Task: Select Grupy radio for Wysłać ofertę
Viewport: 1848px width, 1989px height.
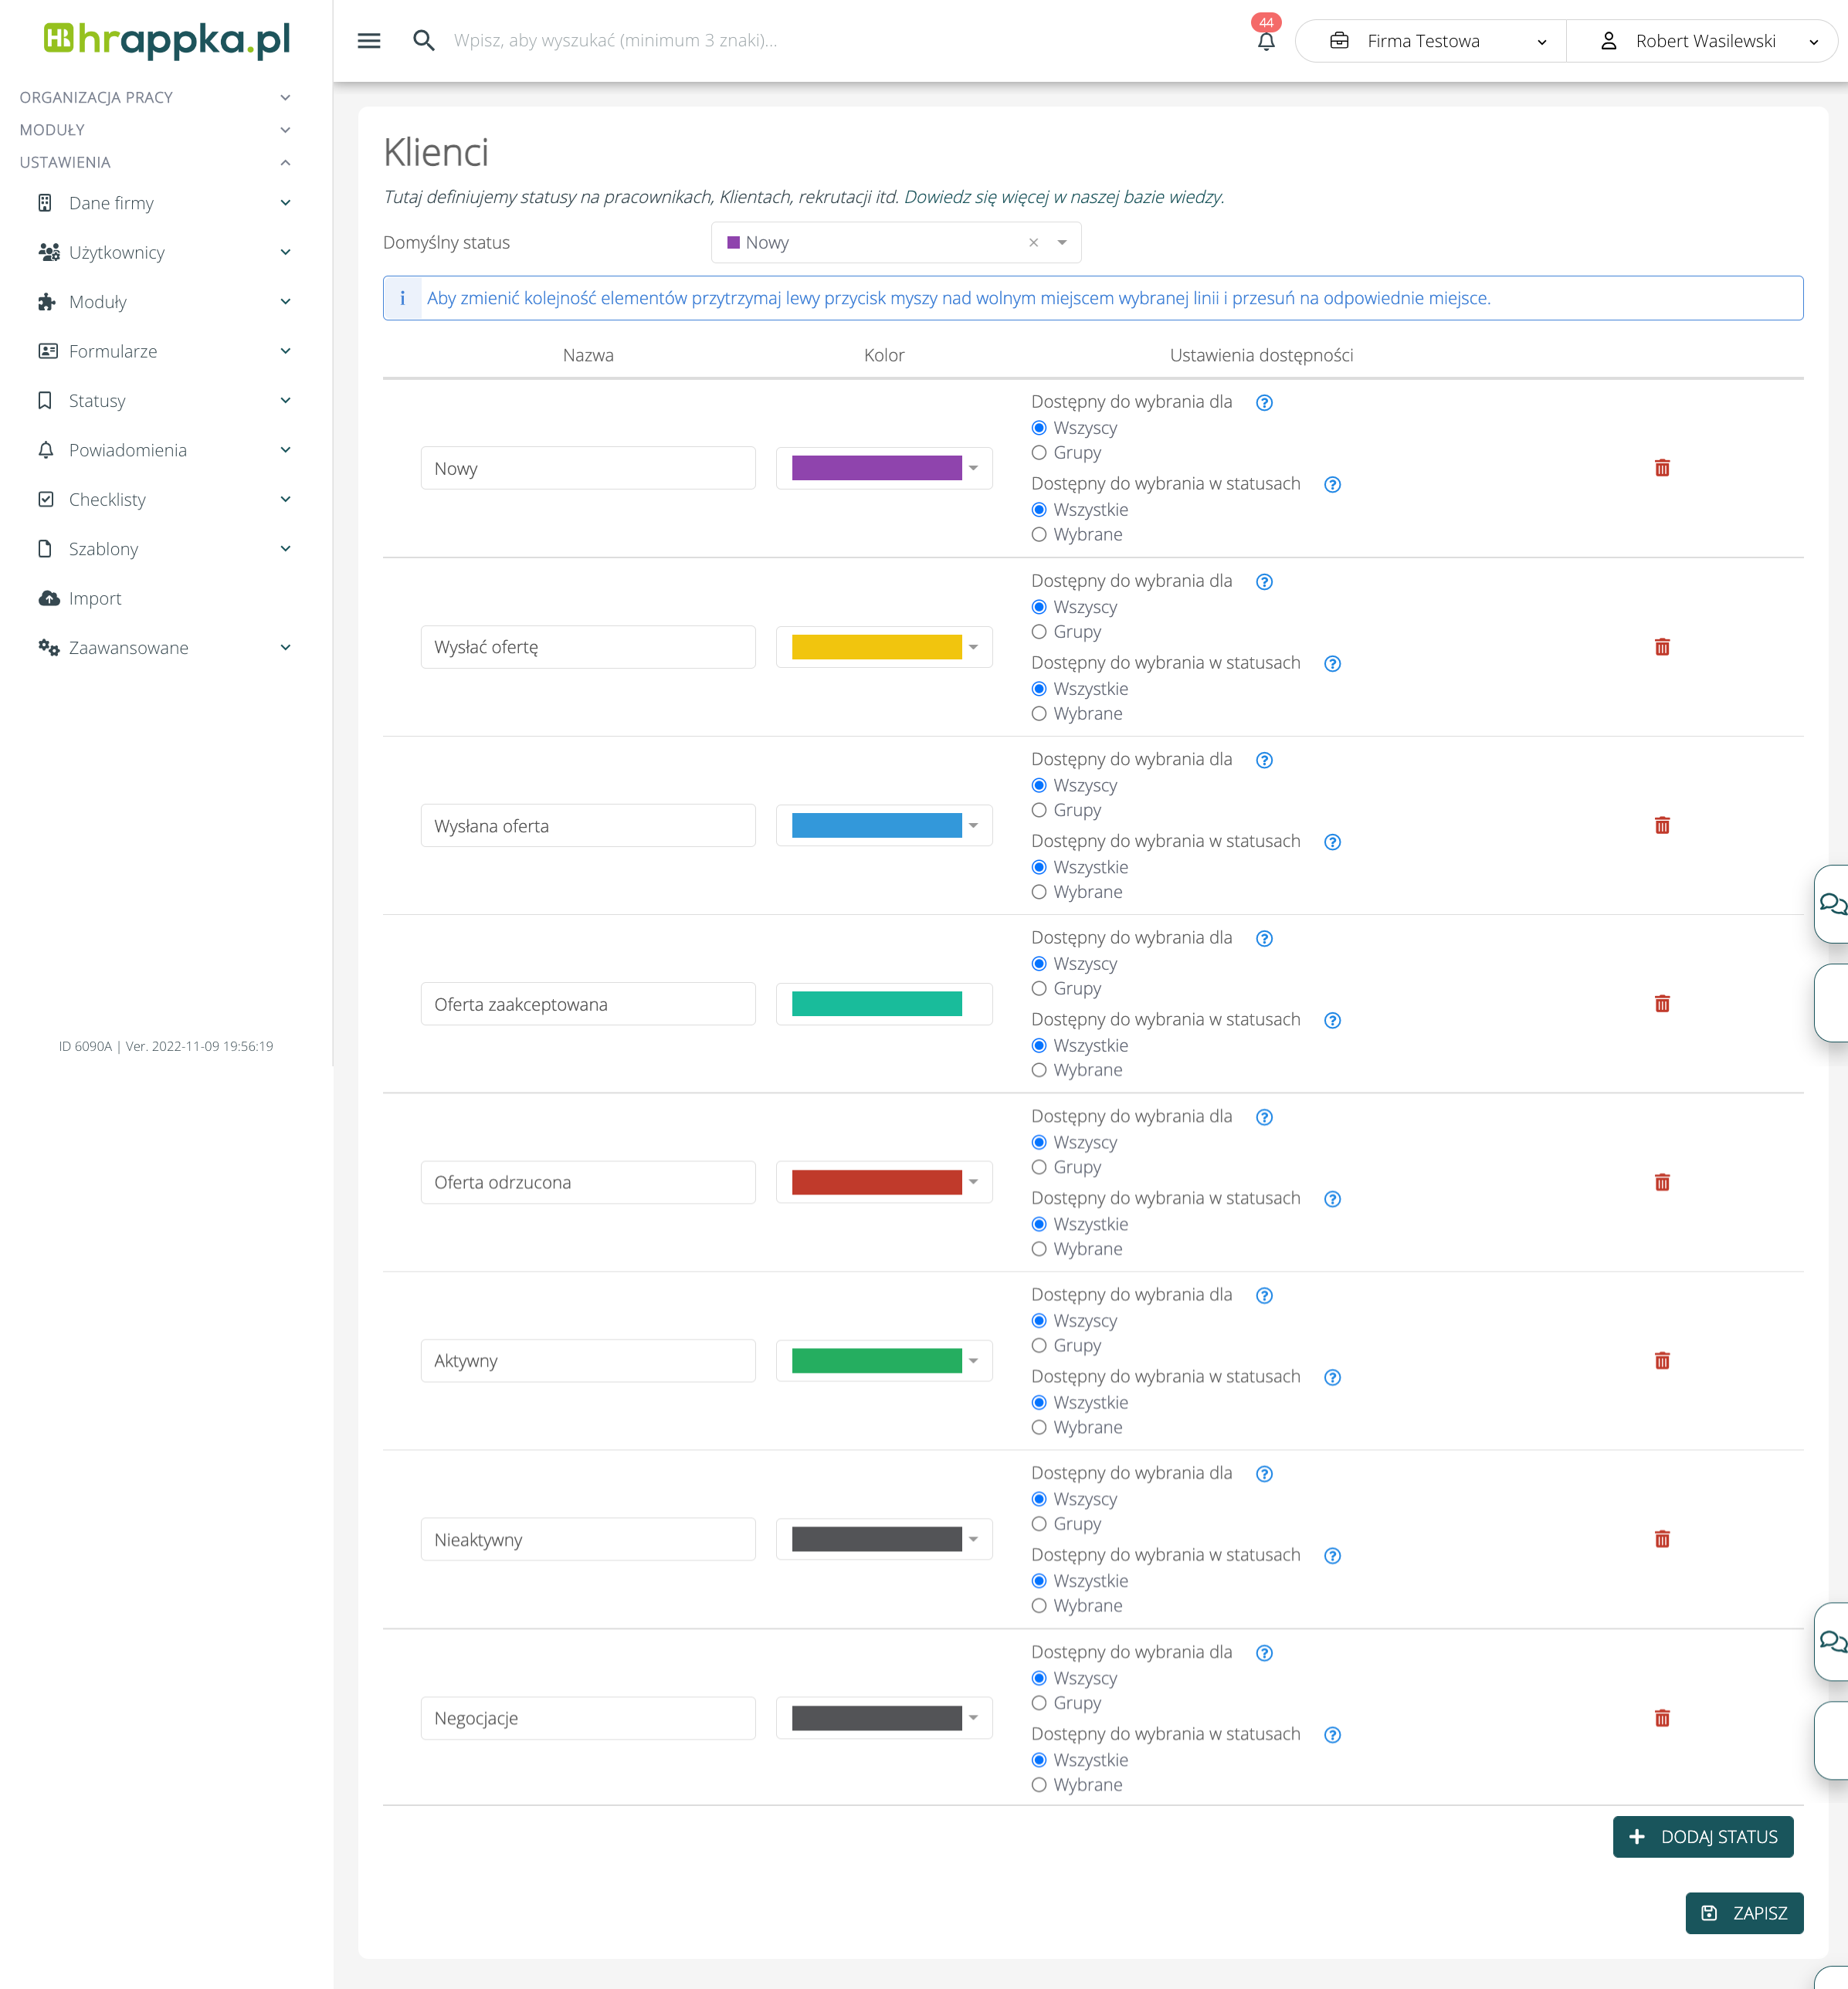Action: [1039, 632]
